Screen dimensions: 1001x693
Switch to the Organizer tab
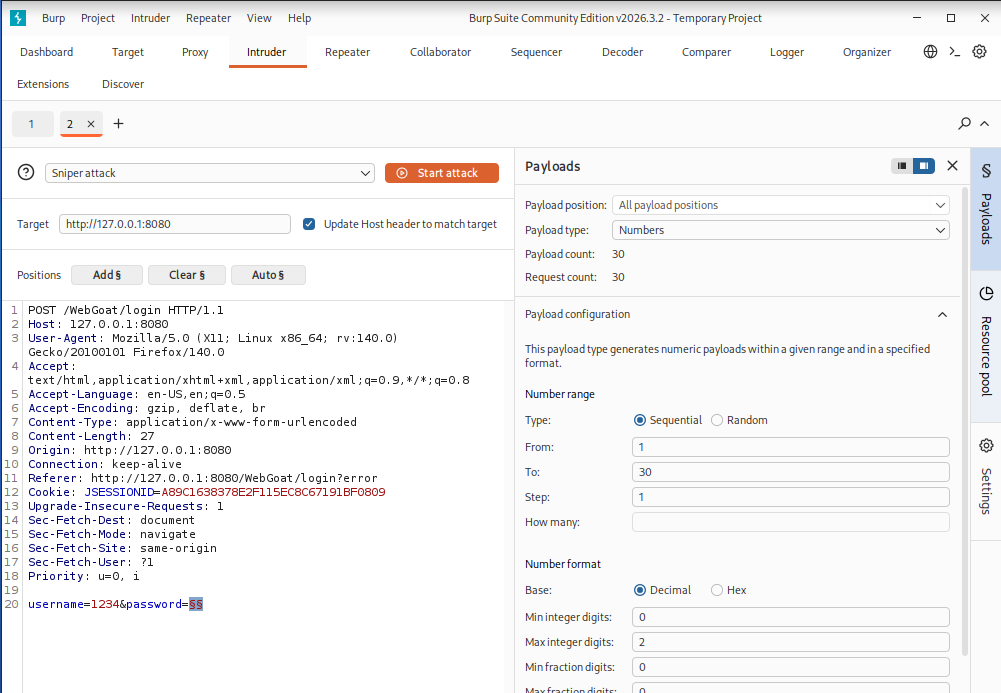(x=866, y=52)
